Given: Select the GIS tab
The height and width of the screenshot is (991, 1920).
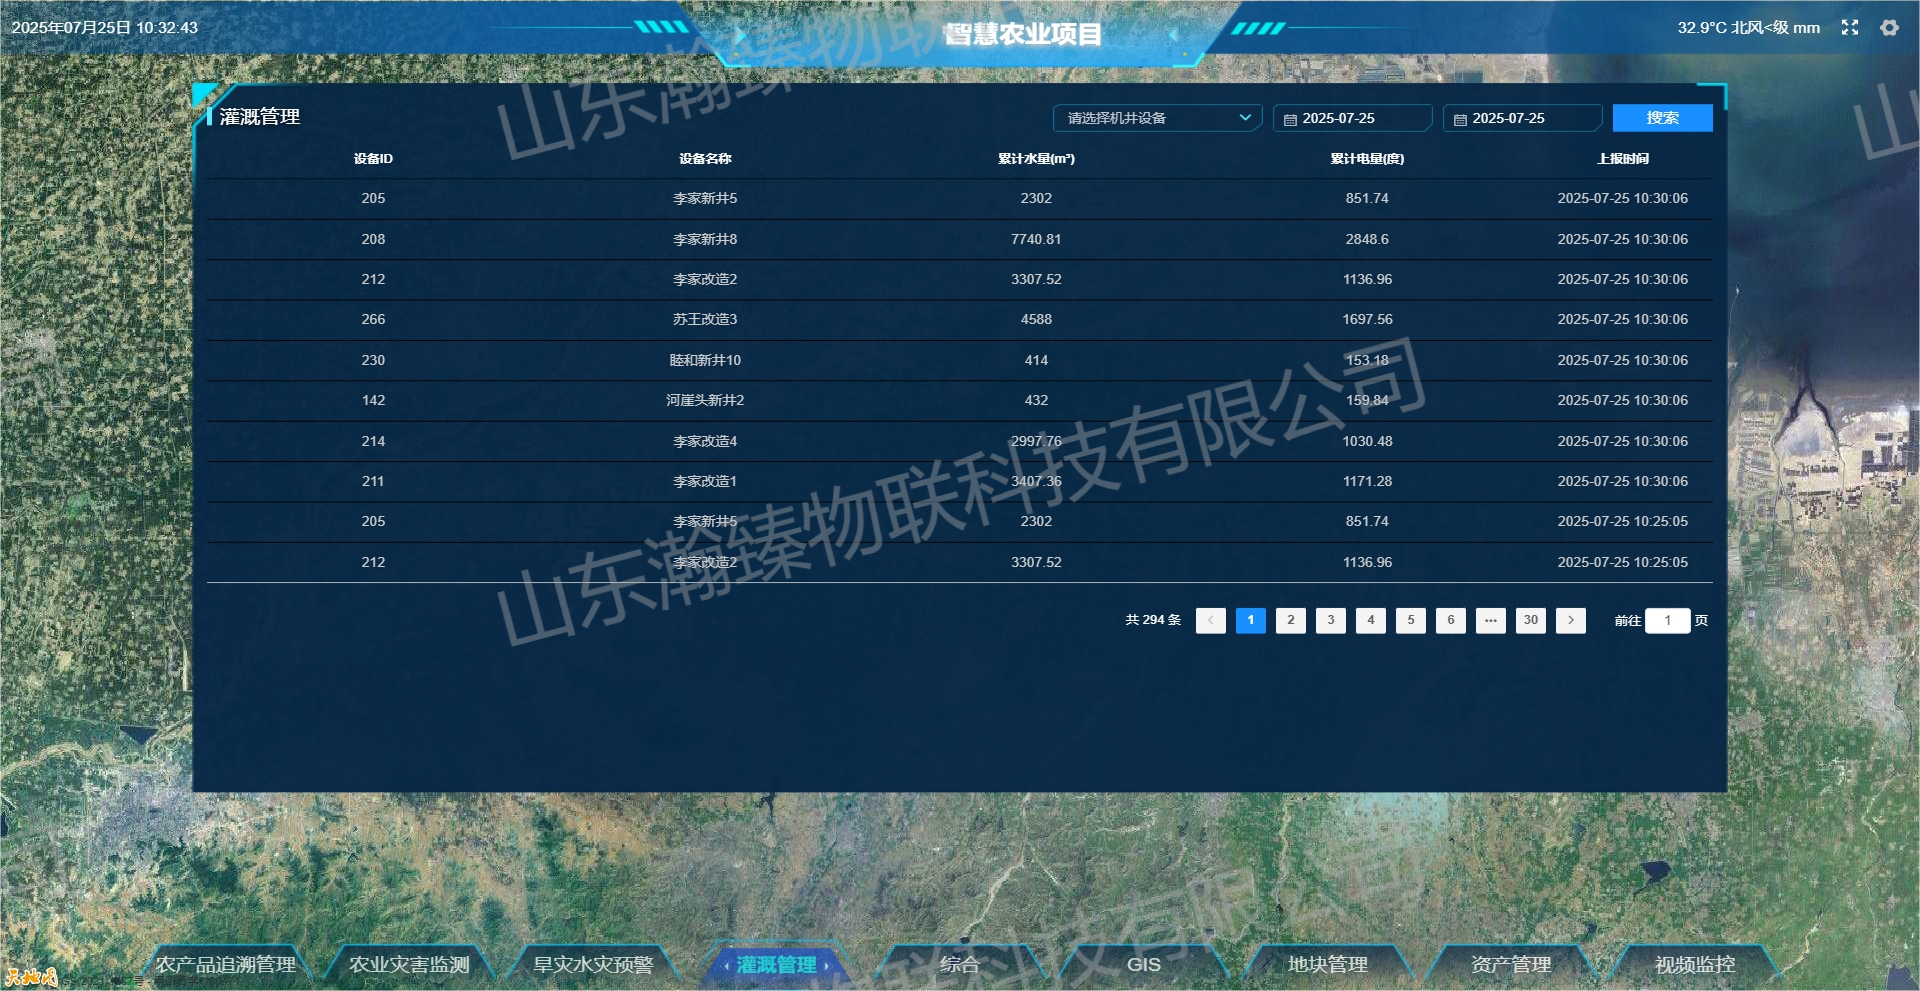Looking at the screenshot, I should click(1143, 964).
